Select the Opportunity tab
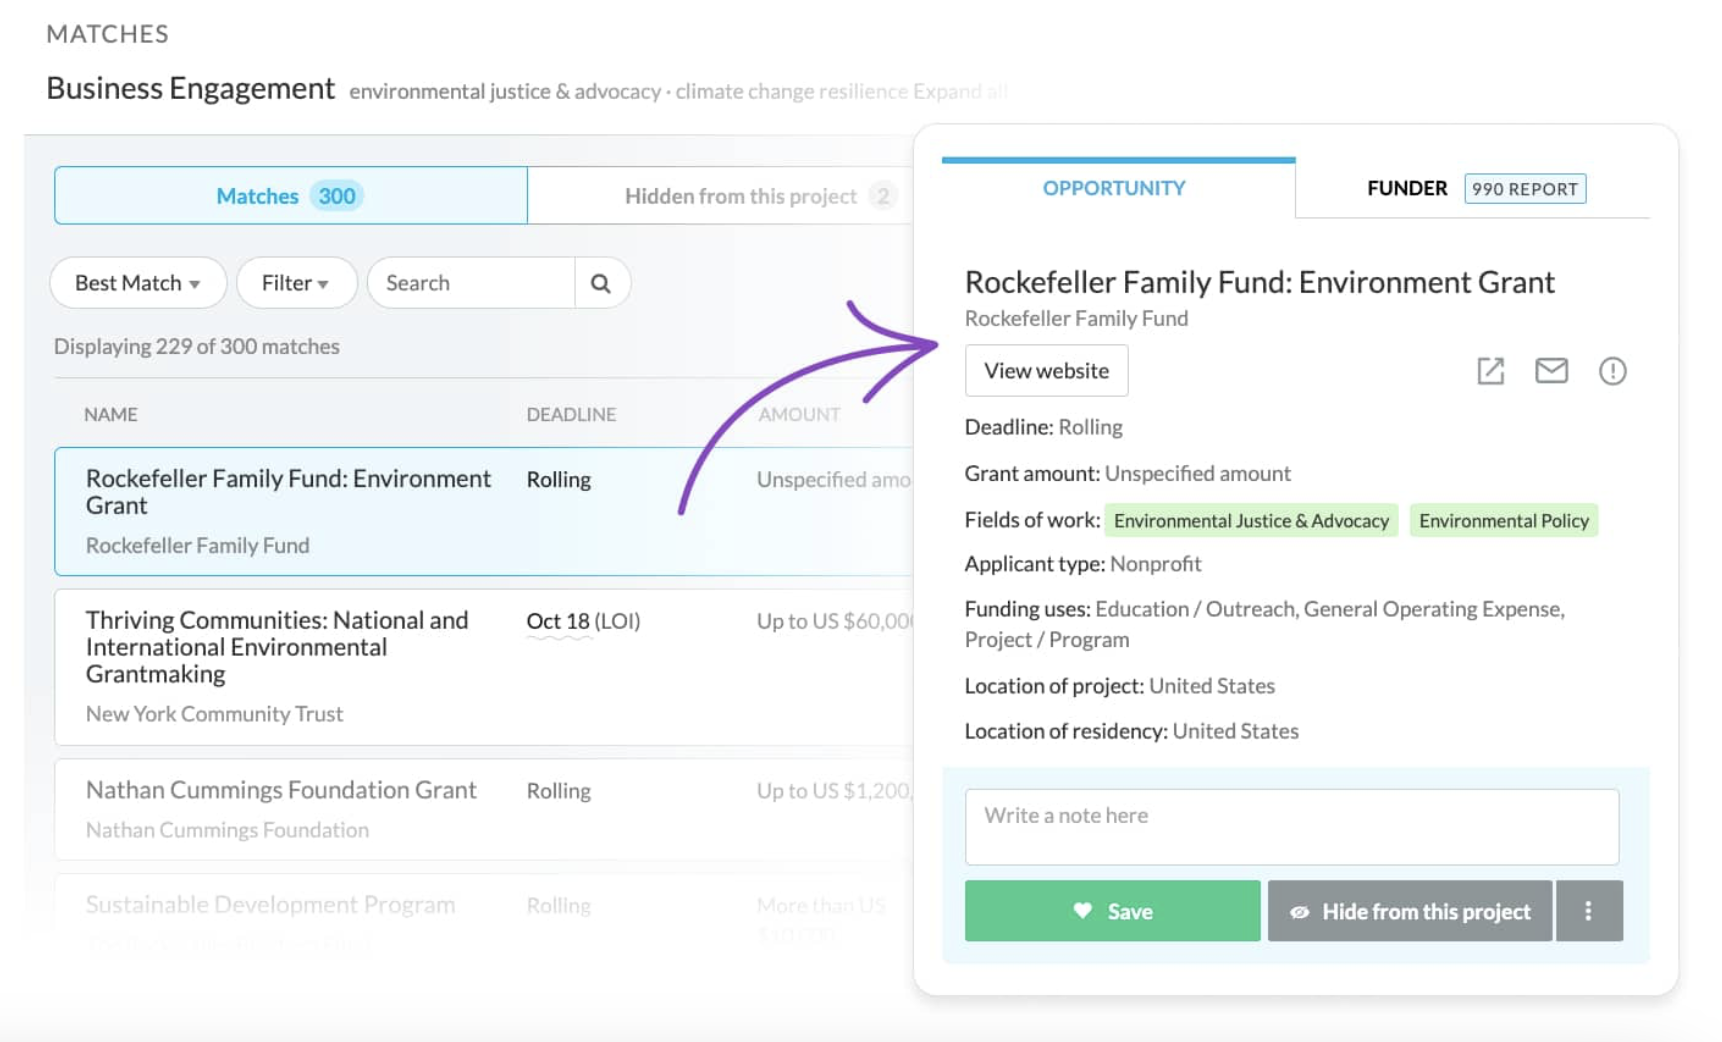The height and width of the screenshot is (1042, 1722). [x=1114, y=189]
